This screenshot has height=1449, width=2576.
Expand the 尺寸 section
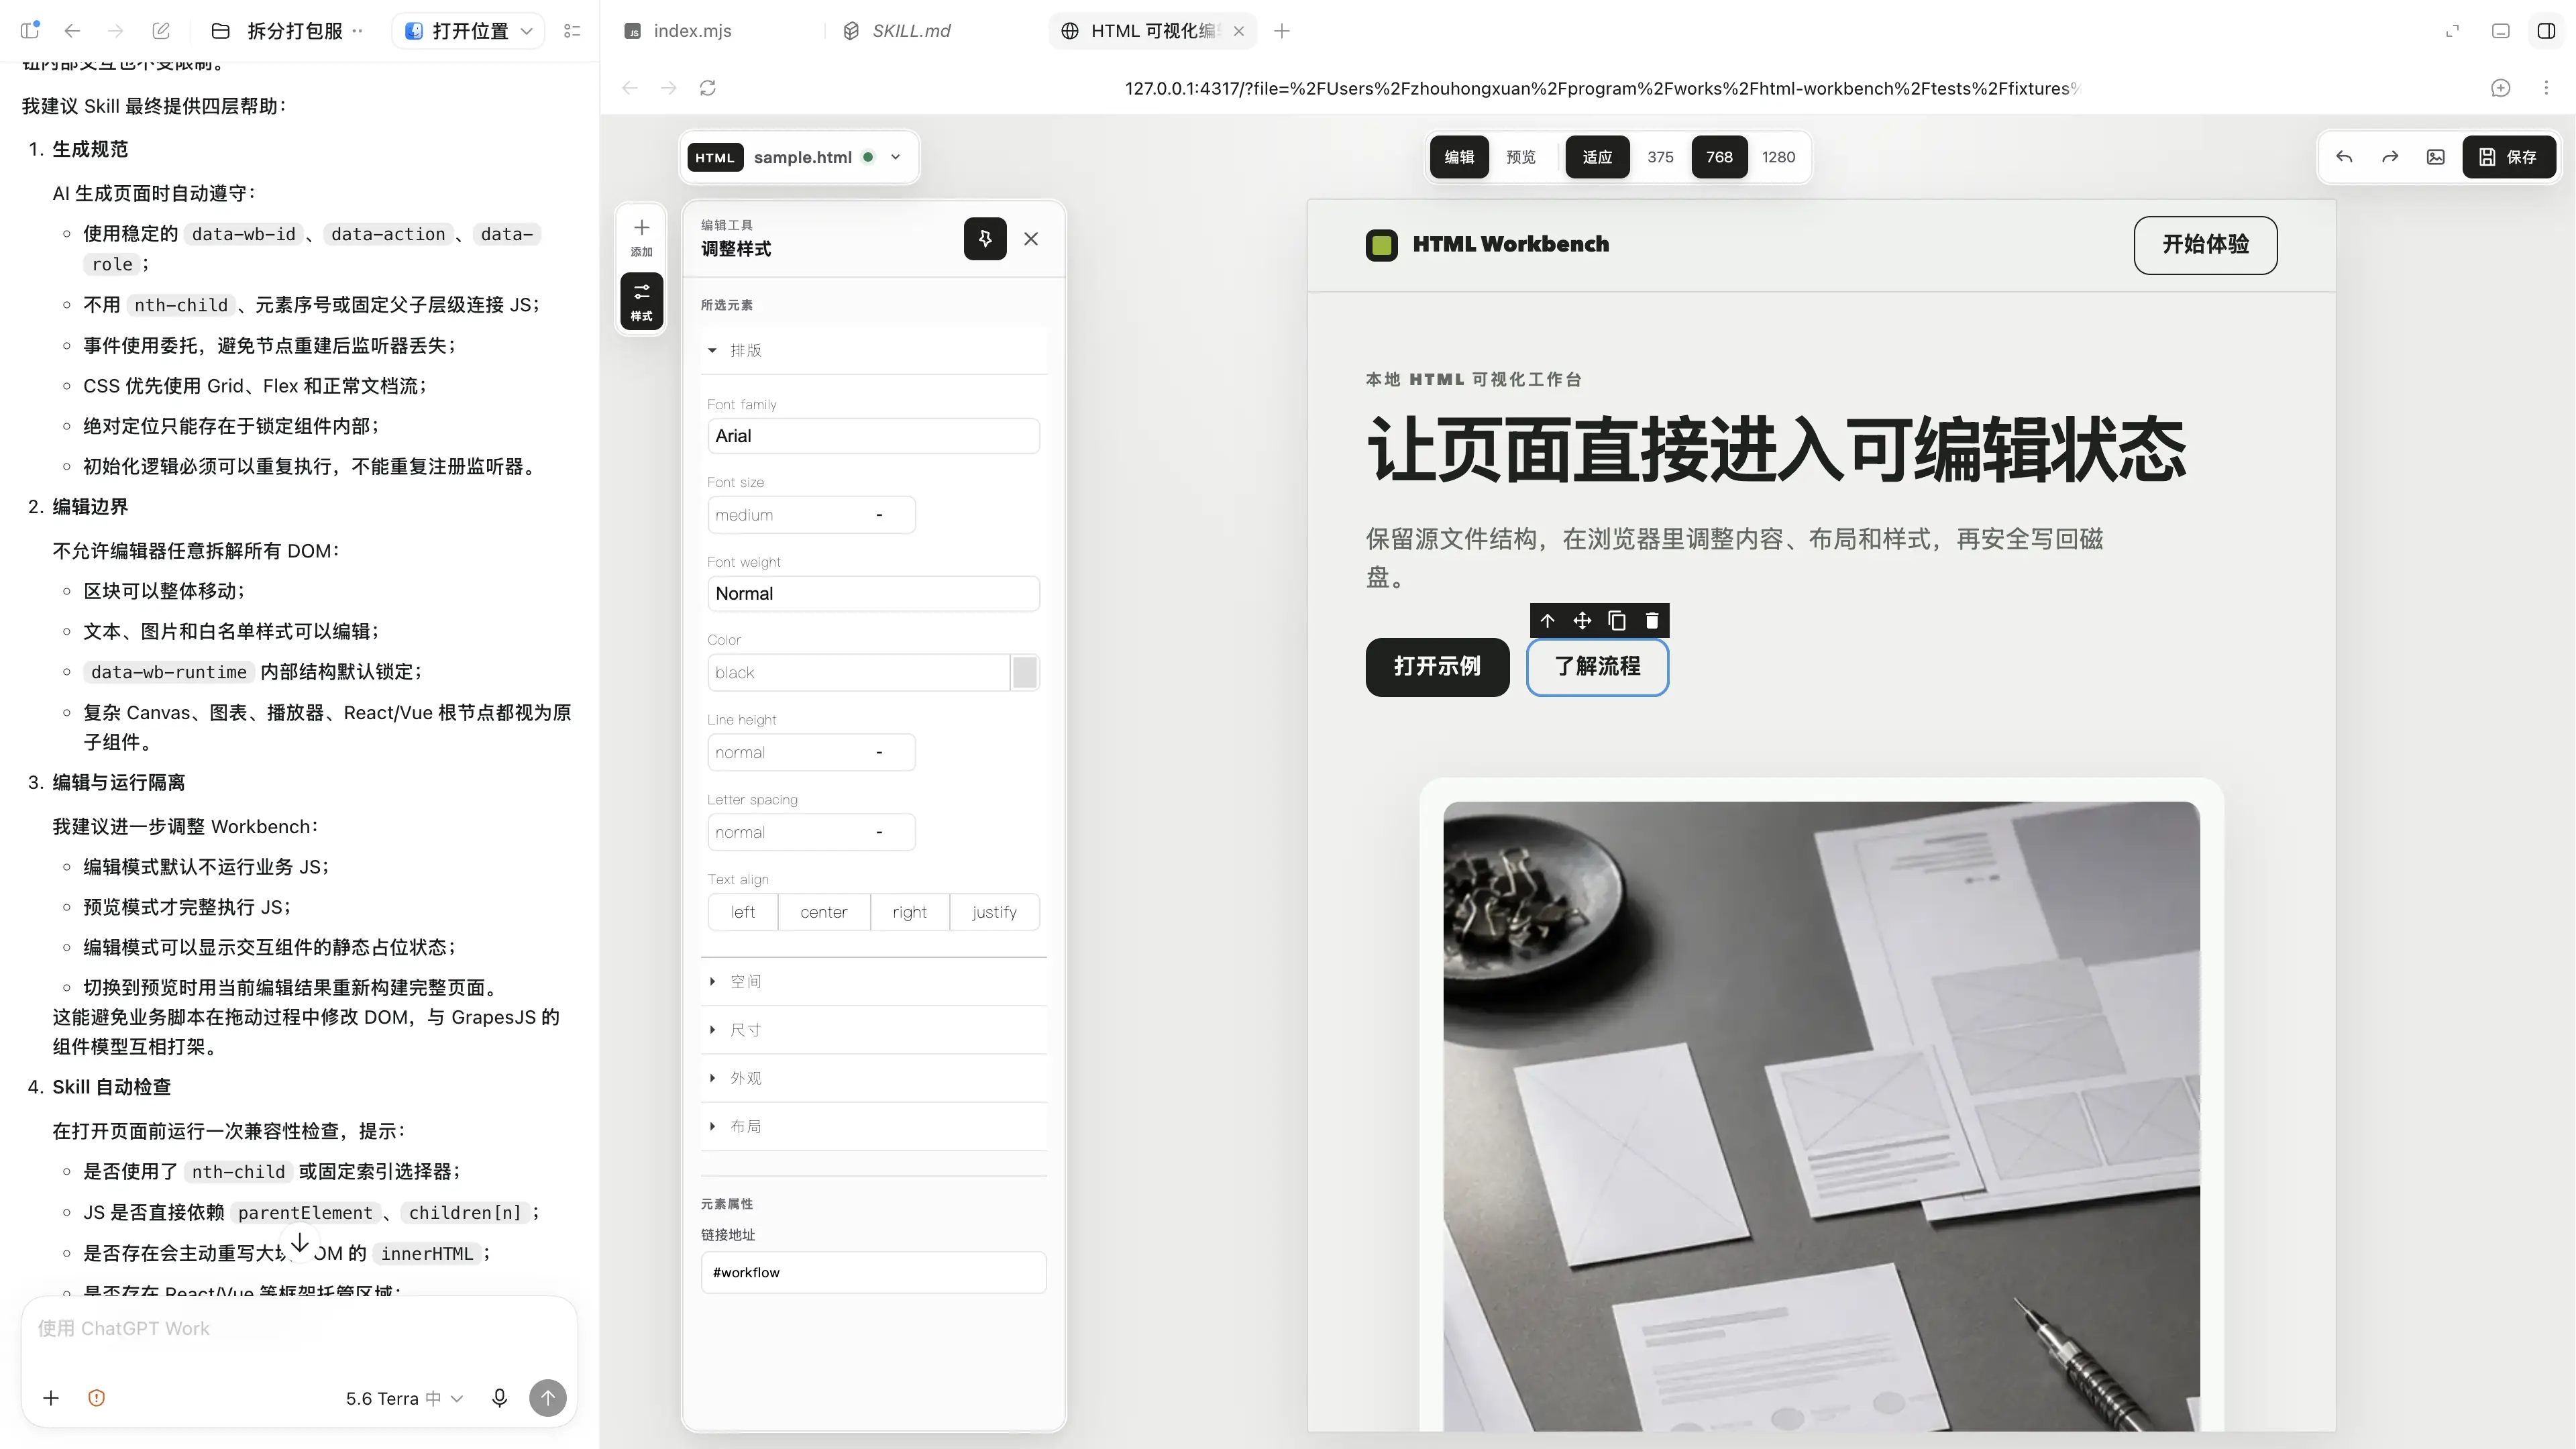pos(874,1030)
